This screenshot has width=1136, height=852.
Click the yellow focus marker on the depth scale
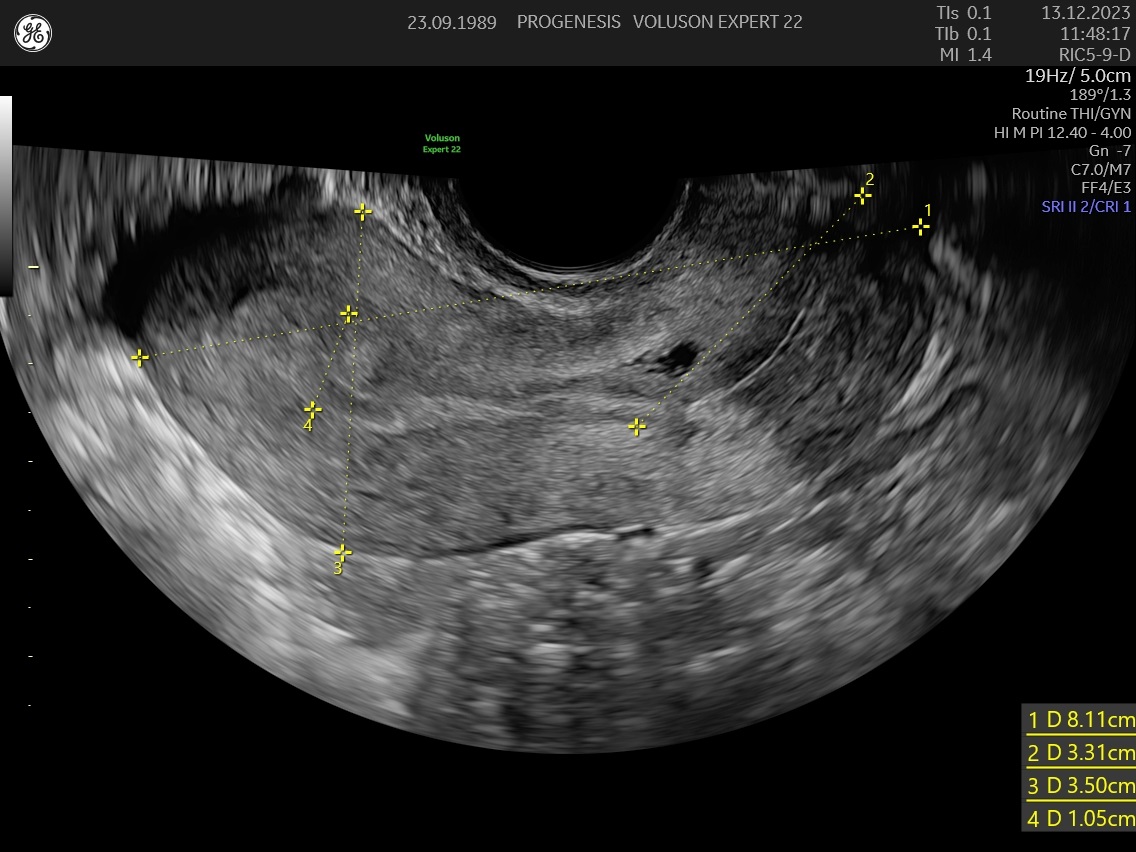(x=33, y=267)
